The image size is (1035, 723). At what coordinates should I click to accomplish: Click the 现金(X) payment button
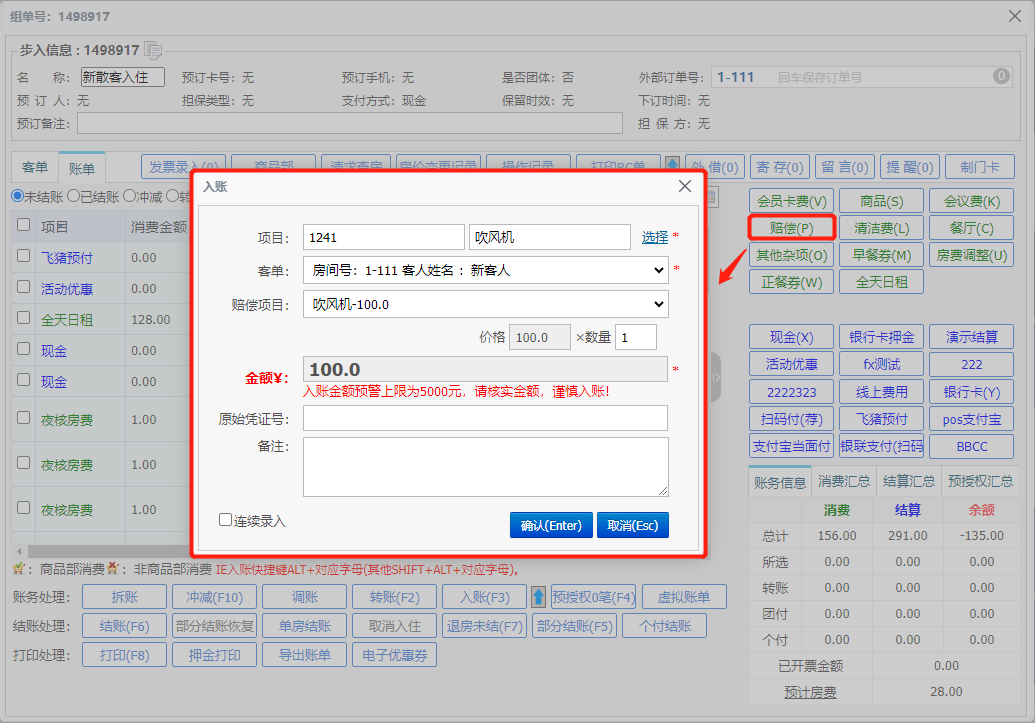click(x=791, y=337)
